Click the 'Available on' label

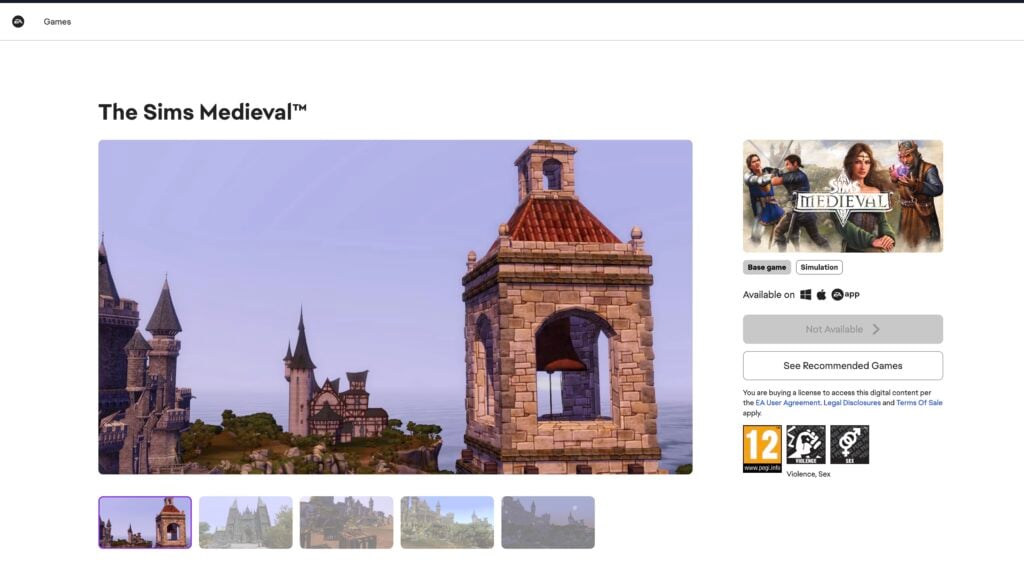click(x=769, y=295)
